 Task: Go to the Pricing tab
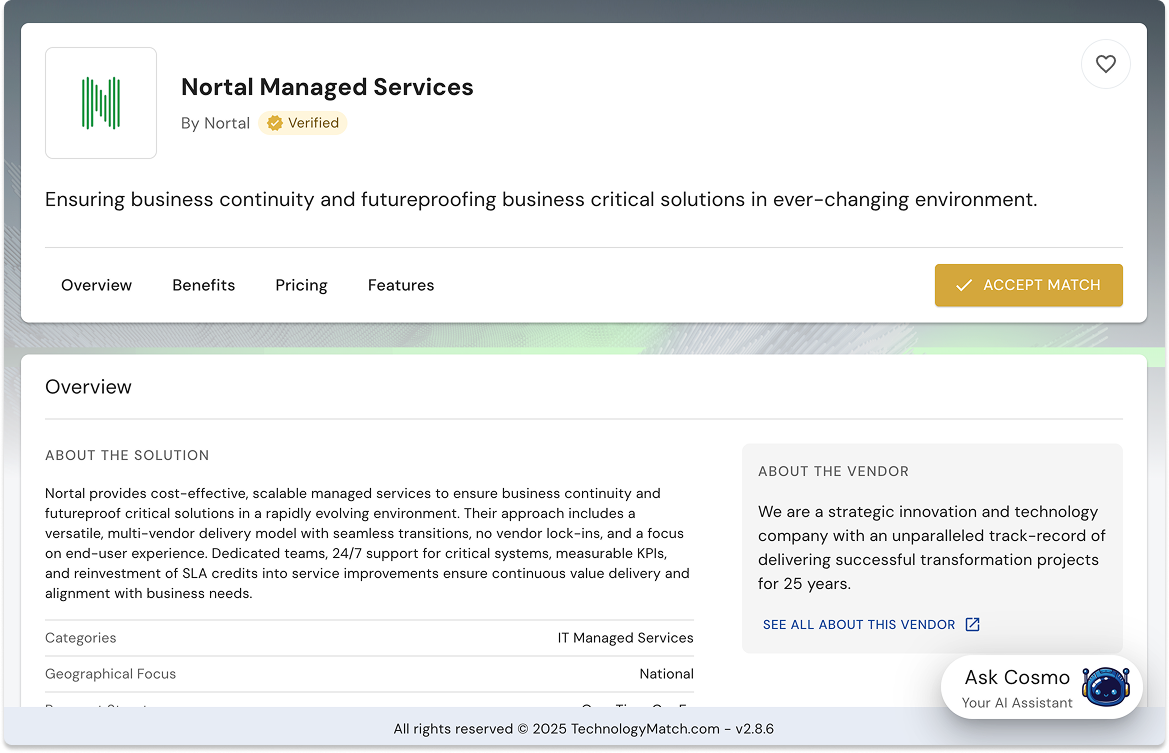[301, 285]
